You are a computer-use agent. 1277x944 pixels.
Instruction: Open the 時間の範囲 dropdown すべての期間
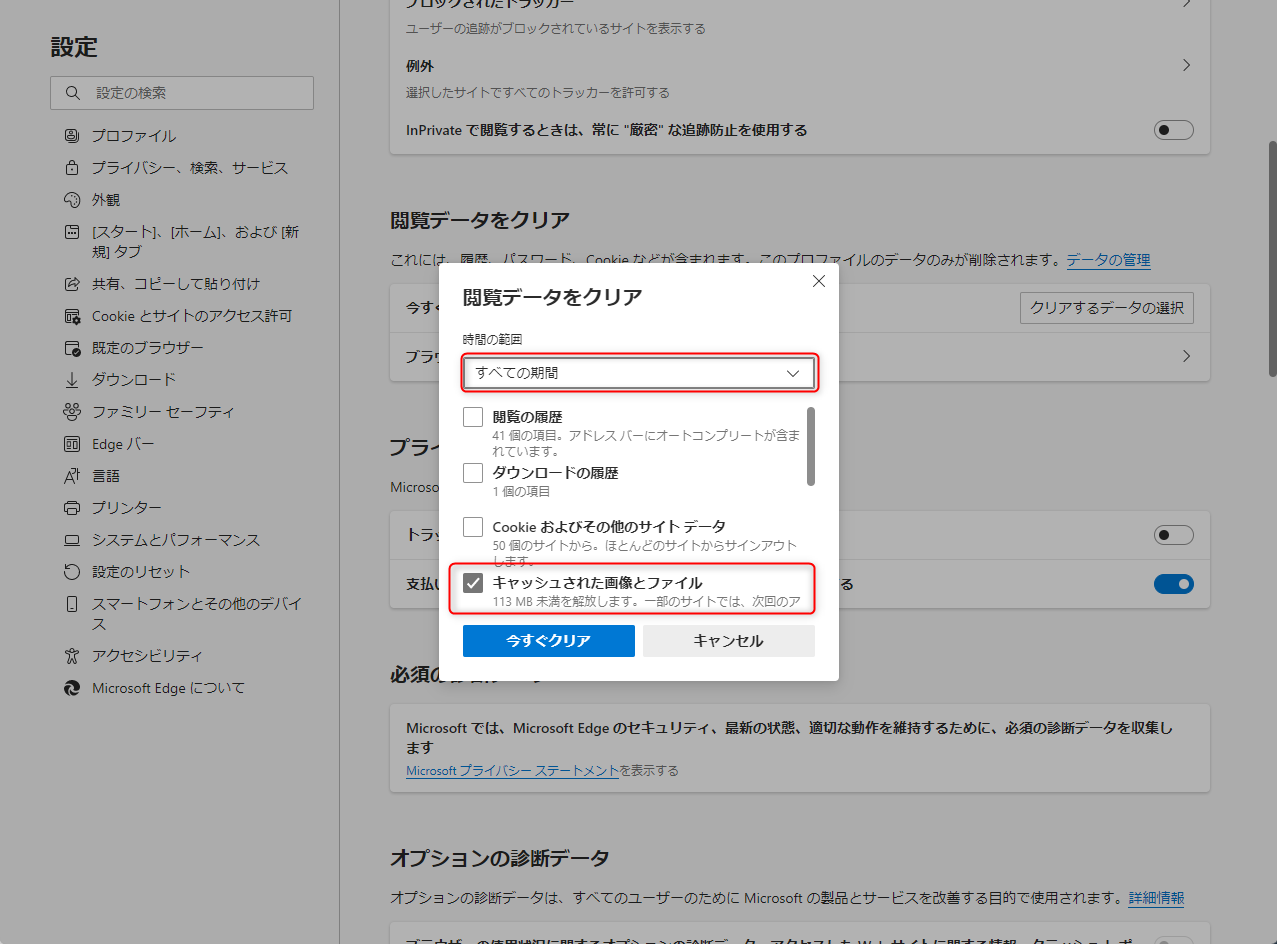639,373
